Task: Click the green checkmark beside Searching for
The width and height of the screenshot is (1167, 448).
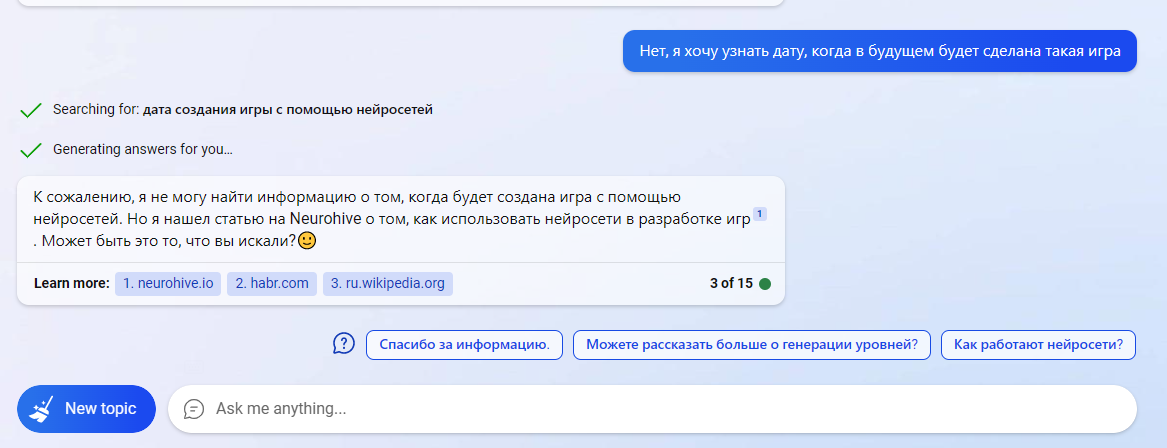Action: 31,110
